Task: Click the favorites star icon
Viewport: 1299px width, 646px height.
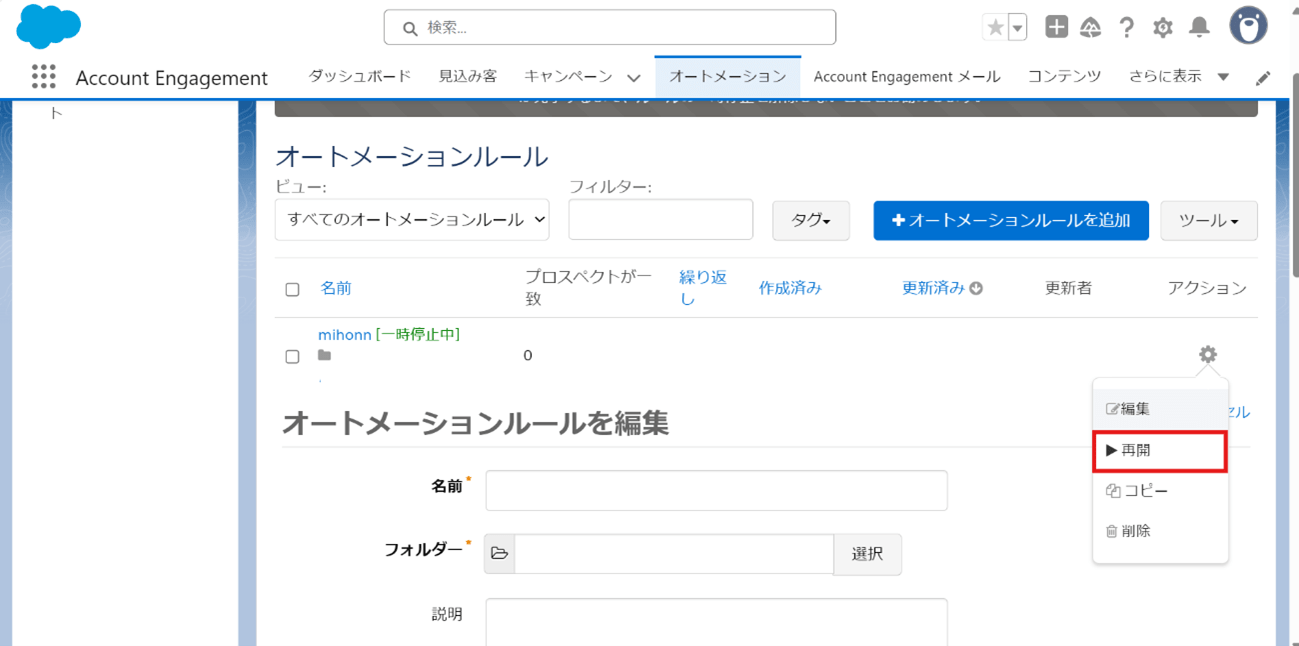Action: (x=995, y=28)
